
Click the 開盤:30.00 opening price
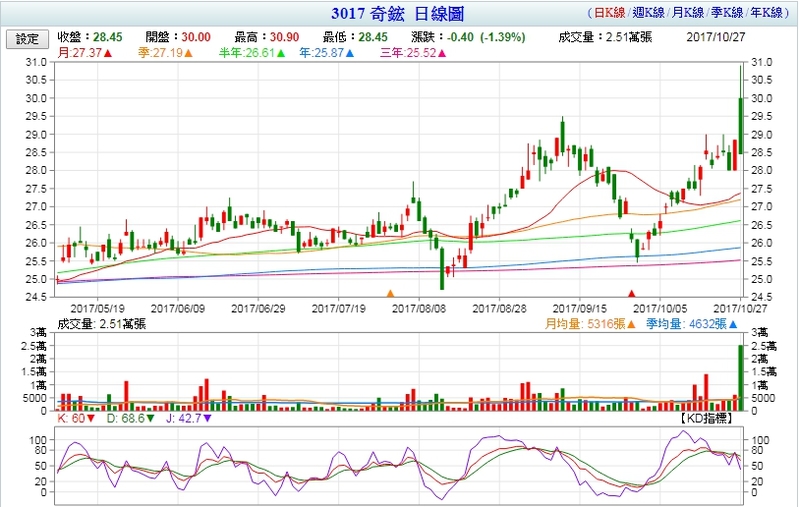coord(178,37)
